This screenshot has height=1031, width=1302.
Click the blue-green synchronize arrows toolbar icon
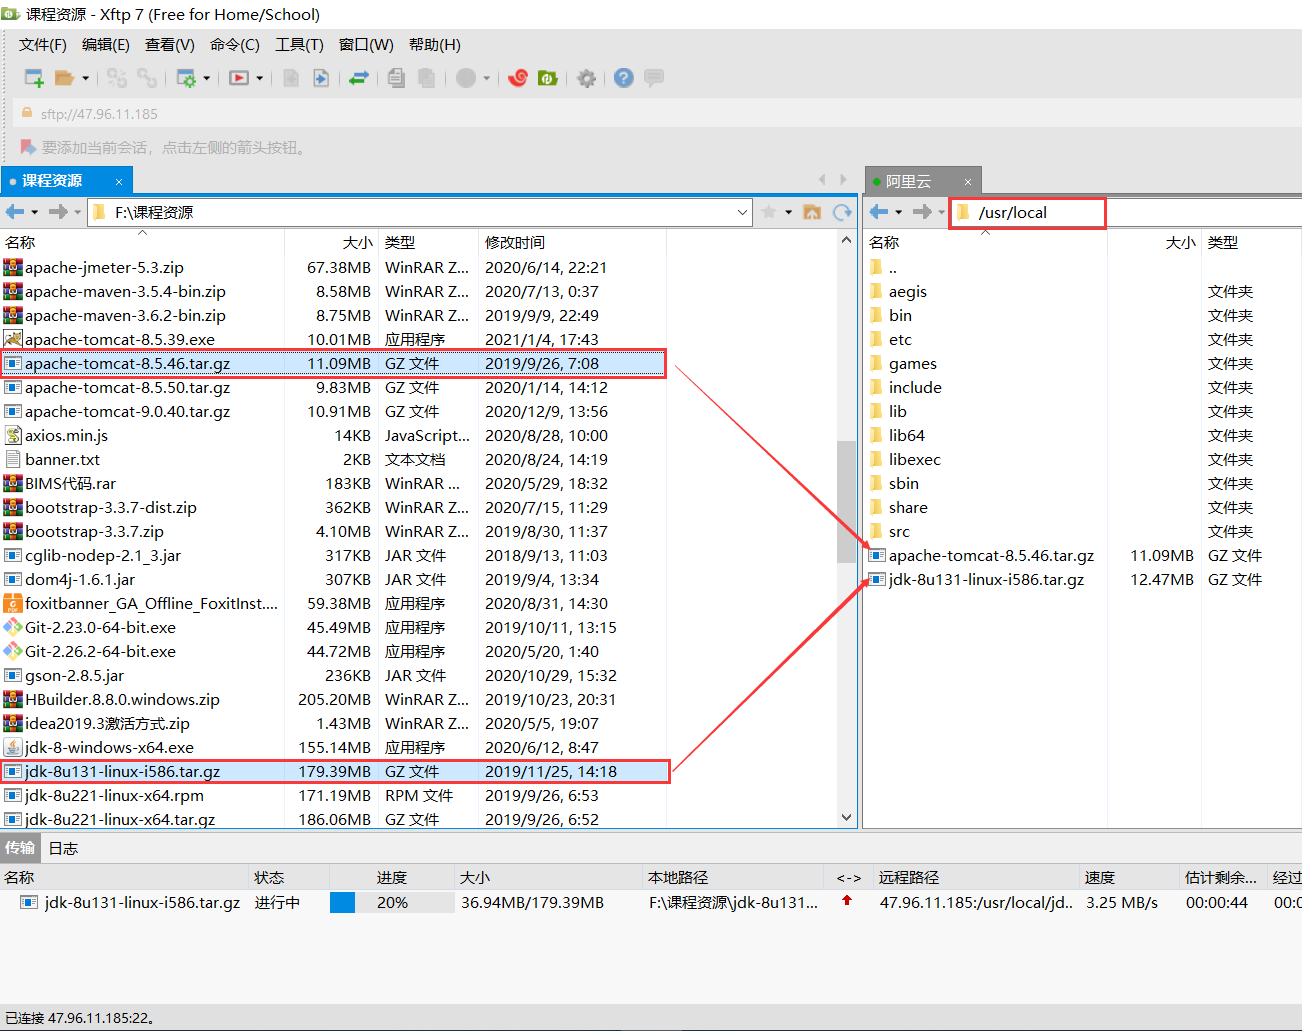pyautogui.click(x=359, y=78)
